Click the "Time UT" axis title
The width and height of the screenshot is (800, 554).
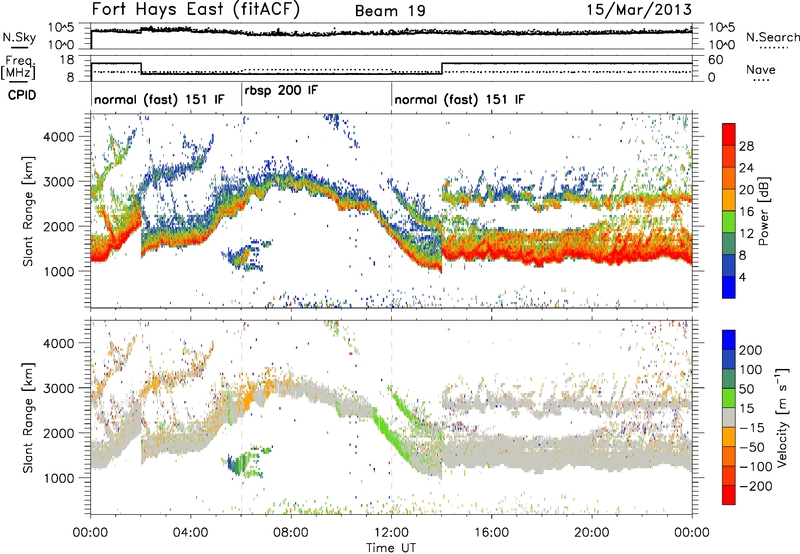391,548
